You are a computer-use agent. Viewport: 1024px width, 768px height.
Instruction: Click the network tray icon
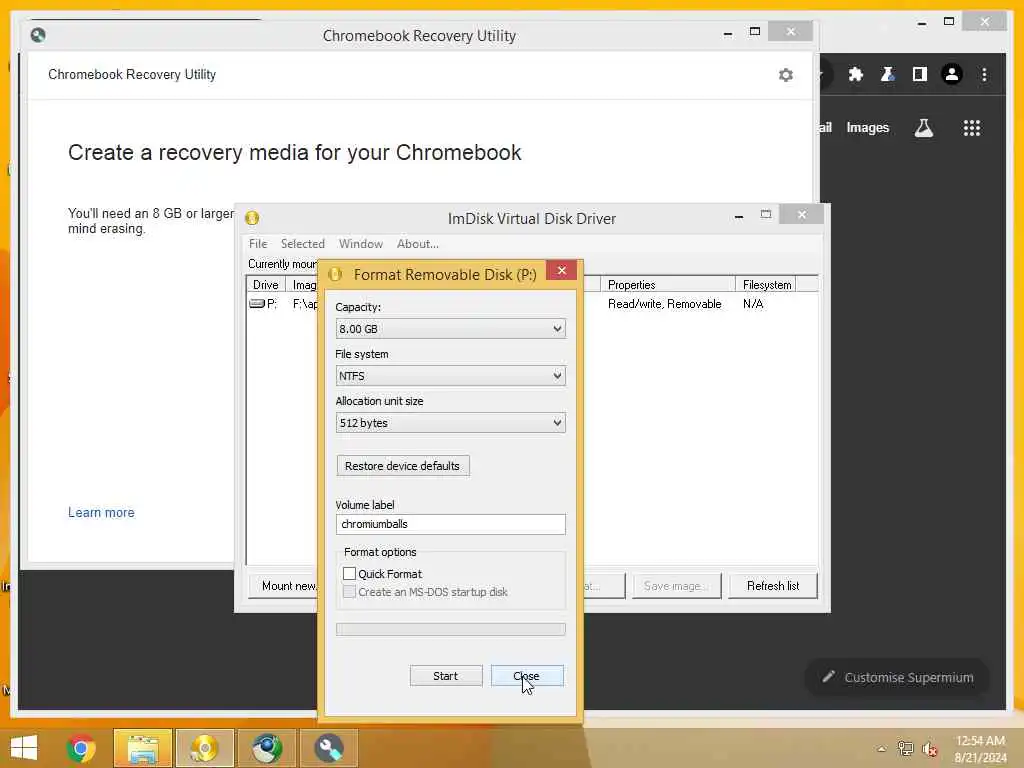(x=905, y=749)
